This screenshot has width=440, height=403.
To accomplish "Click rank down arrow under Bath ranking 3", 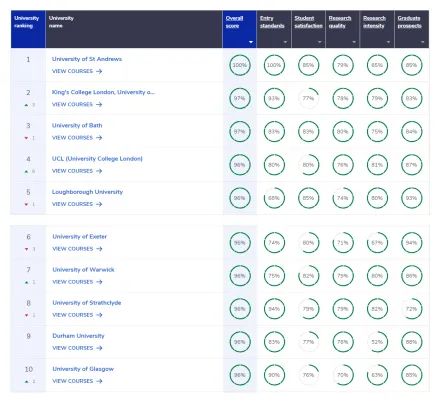I will click(26, 138).
